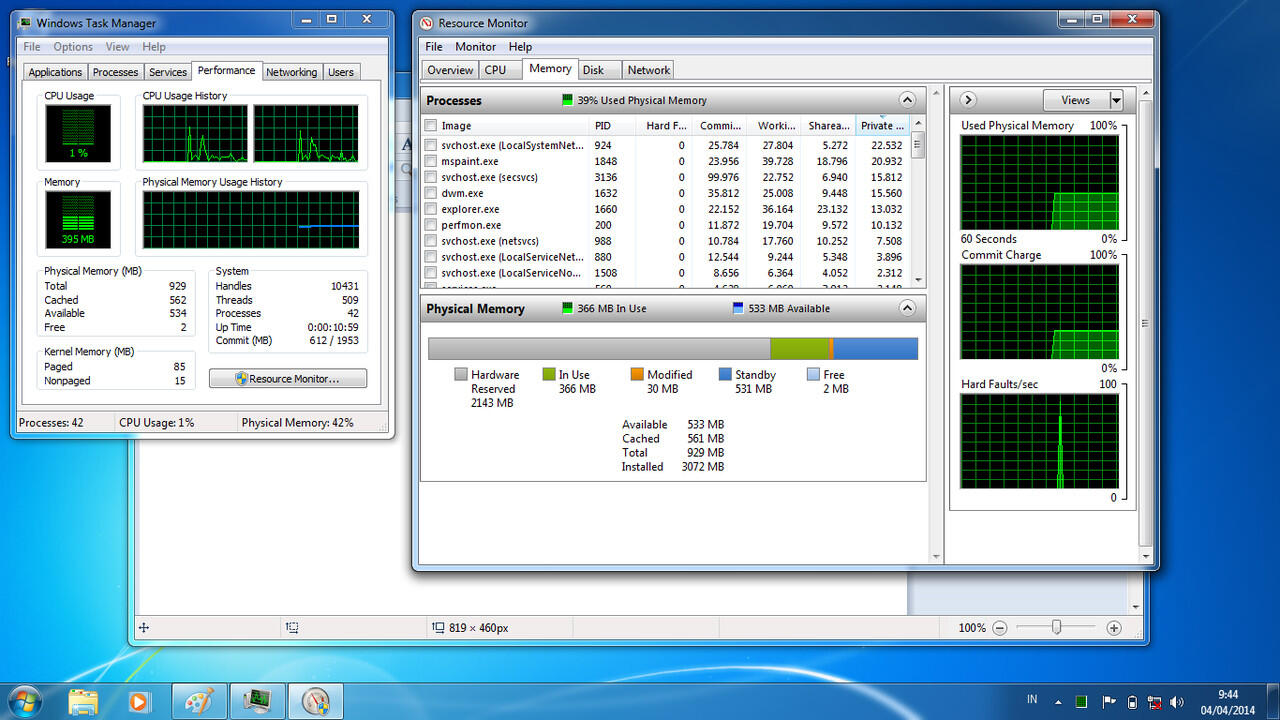Click Paint zoom slider thumb
Viewport: 1280px width, 720px height.
pyautogui.click(x=1056, y=628)
